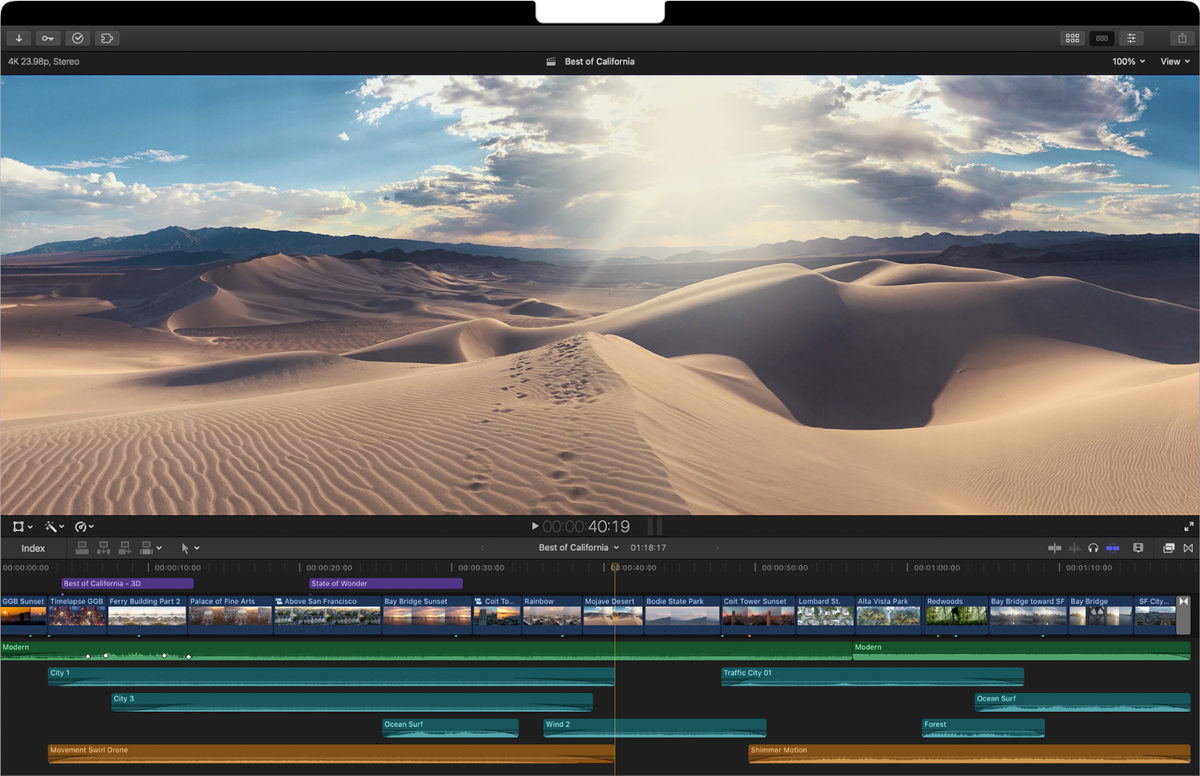Open the View dropdown in the viewer
This screenshot has height=776, width=1200.
click(x=1173, y=61)
